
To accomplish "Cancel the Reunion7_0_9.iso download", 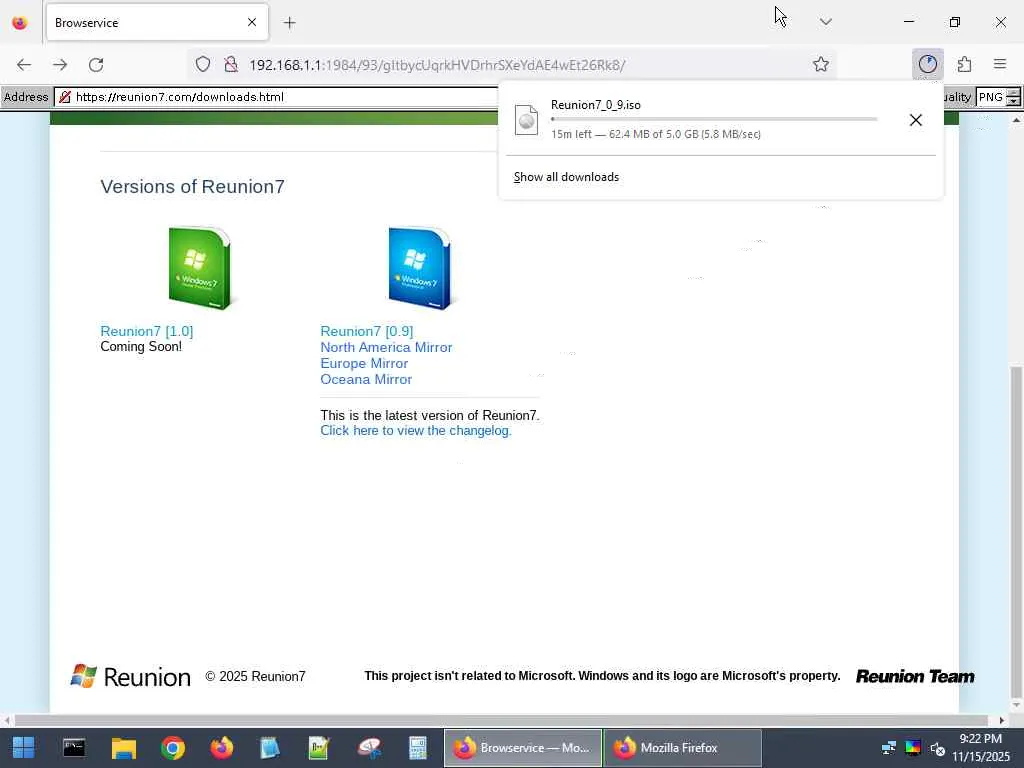I will [x=916, y=120].
